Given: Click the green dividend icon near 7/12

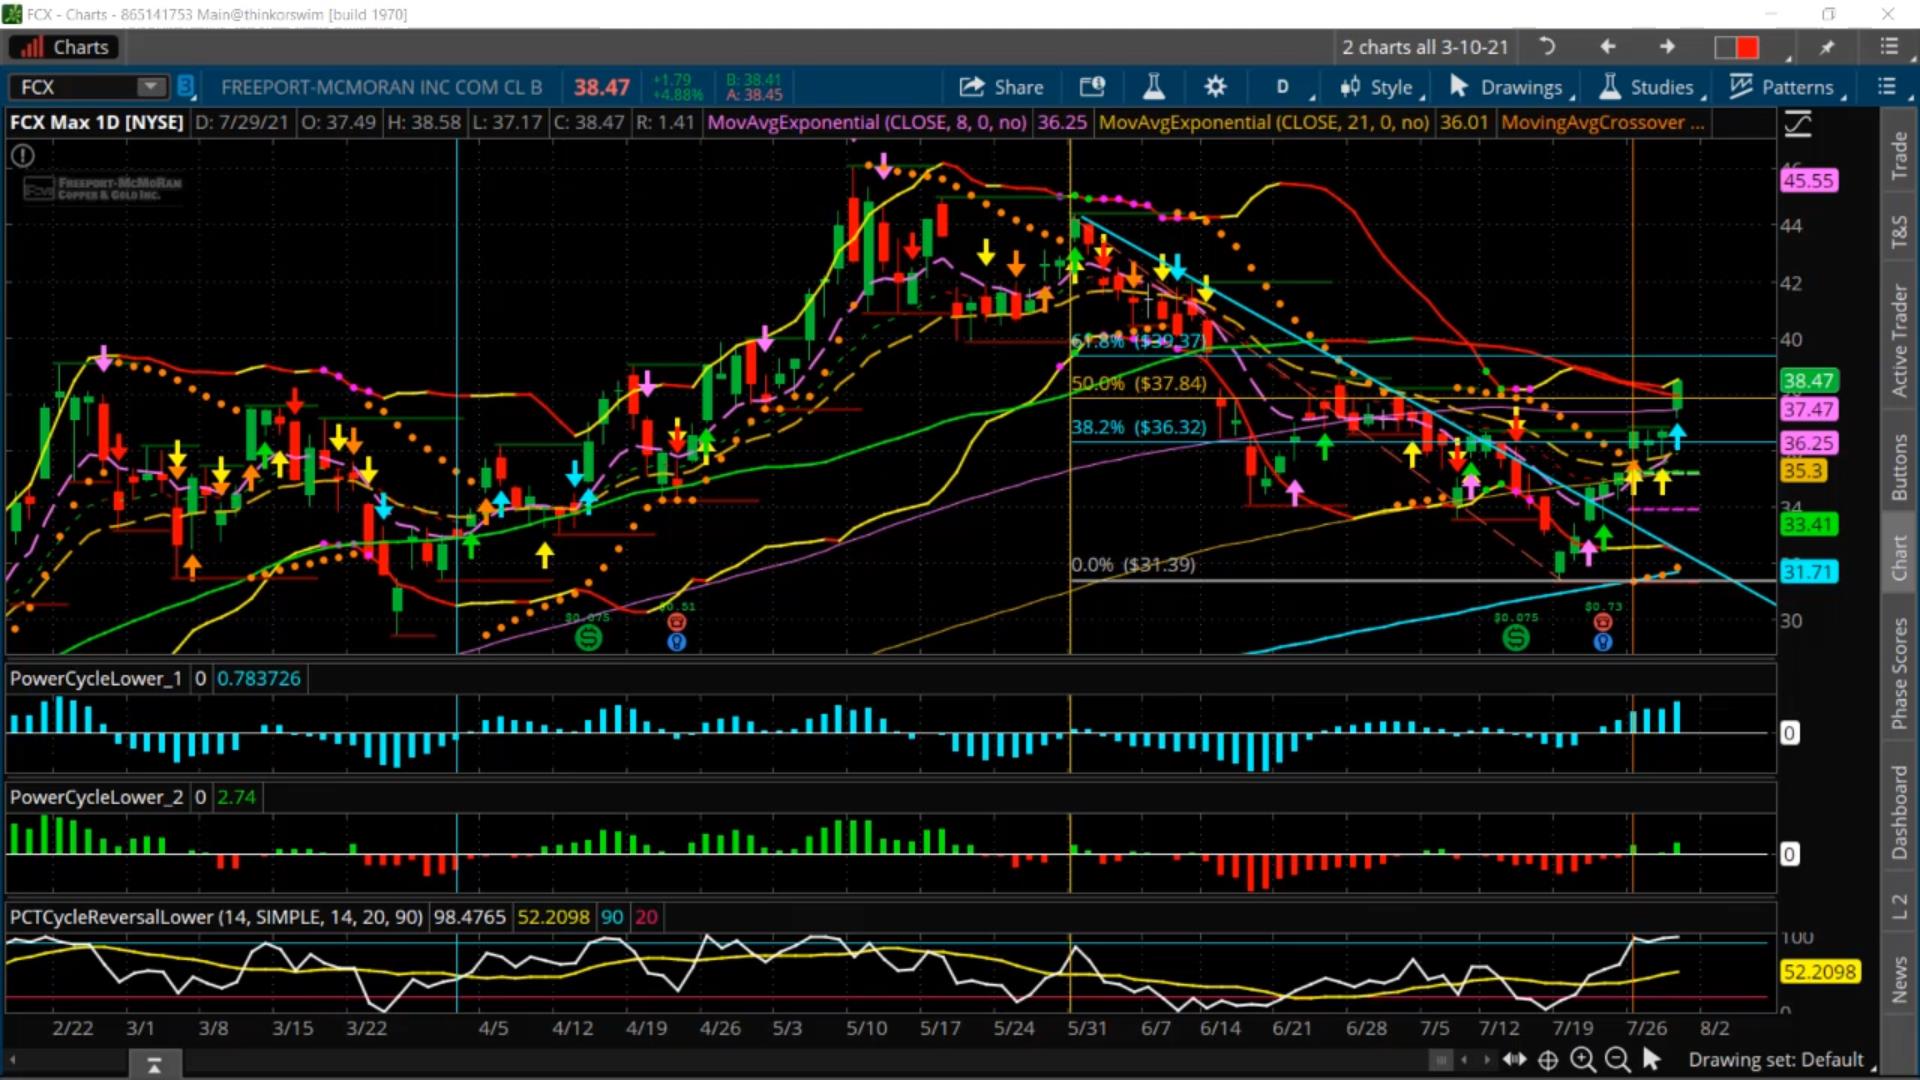Looking at the screenshot, I should click(x=1516, y=637).
